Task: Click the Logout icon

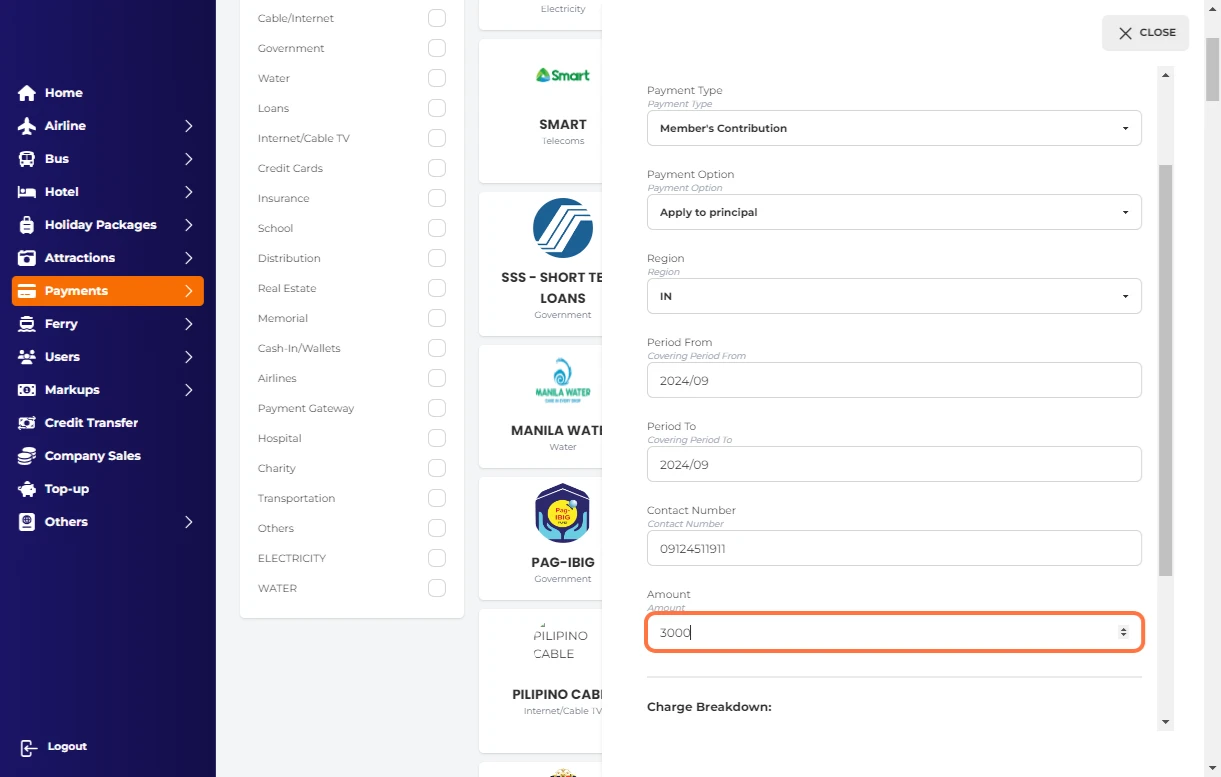Action: [x=29, y=747]
